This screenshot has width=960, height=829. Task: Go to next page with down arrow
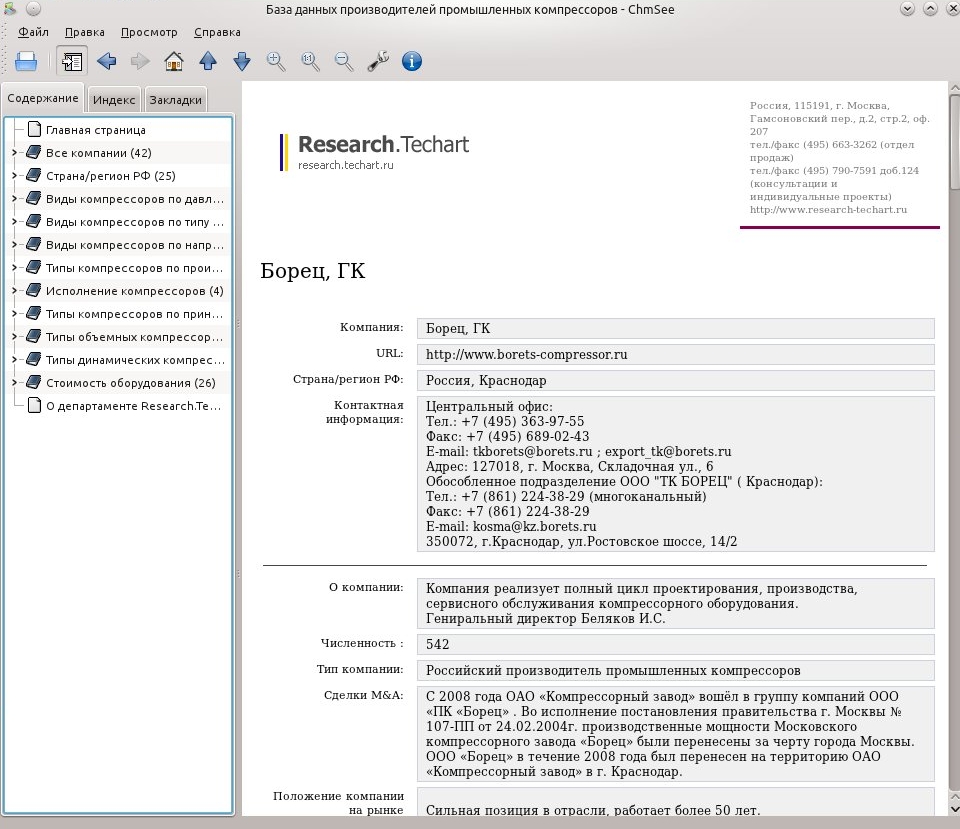point(242,61)
